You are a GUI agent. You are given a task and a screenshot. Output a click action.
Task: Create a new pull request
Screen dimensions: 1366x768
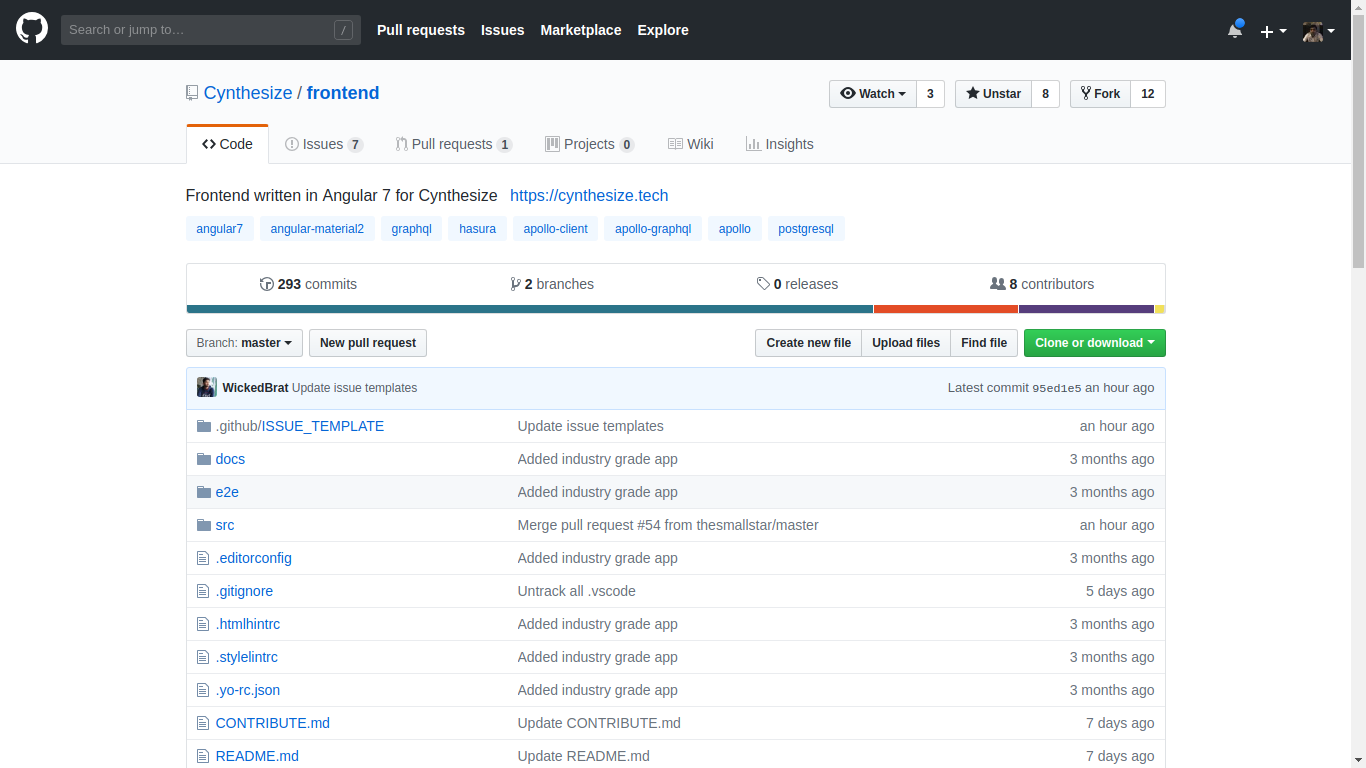(x=367, y=342)
